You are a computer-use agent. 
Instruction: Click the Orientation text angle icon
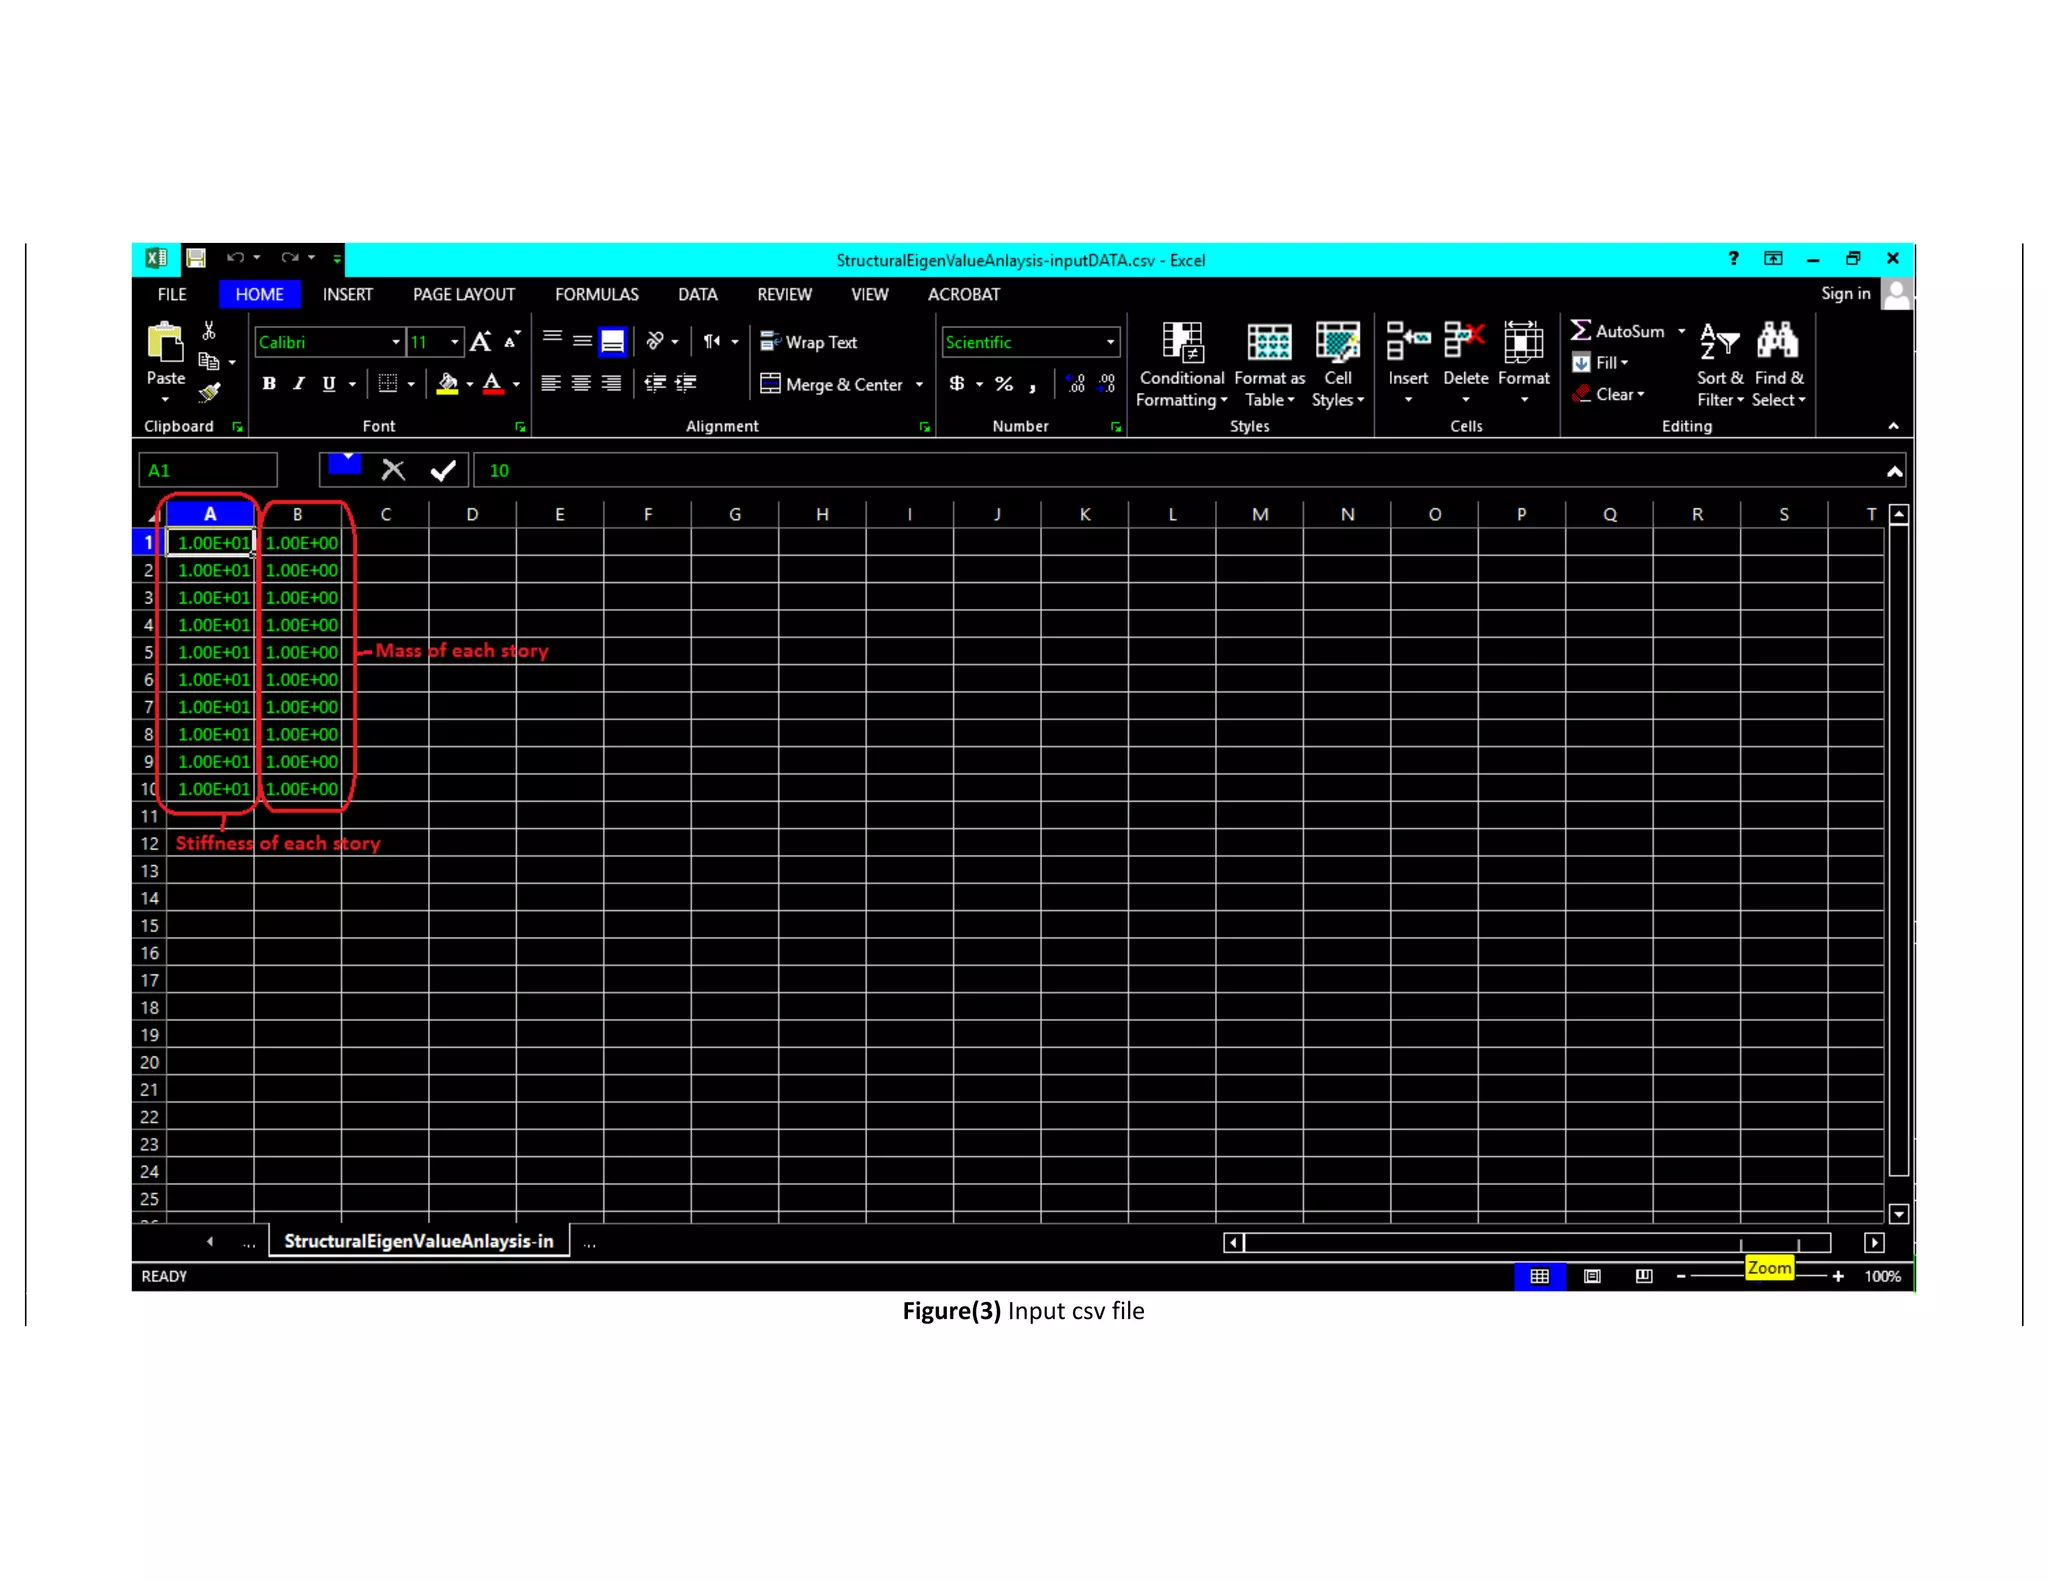tap(655, 341)
